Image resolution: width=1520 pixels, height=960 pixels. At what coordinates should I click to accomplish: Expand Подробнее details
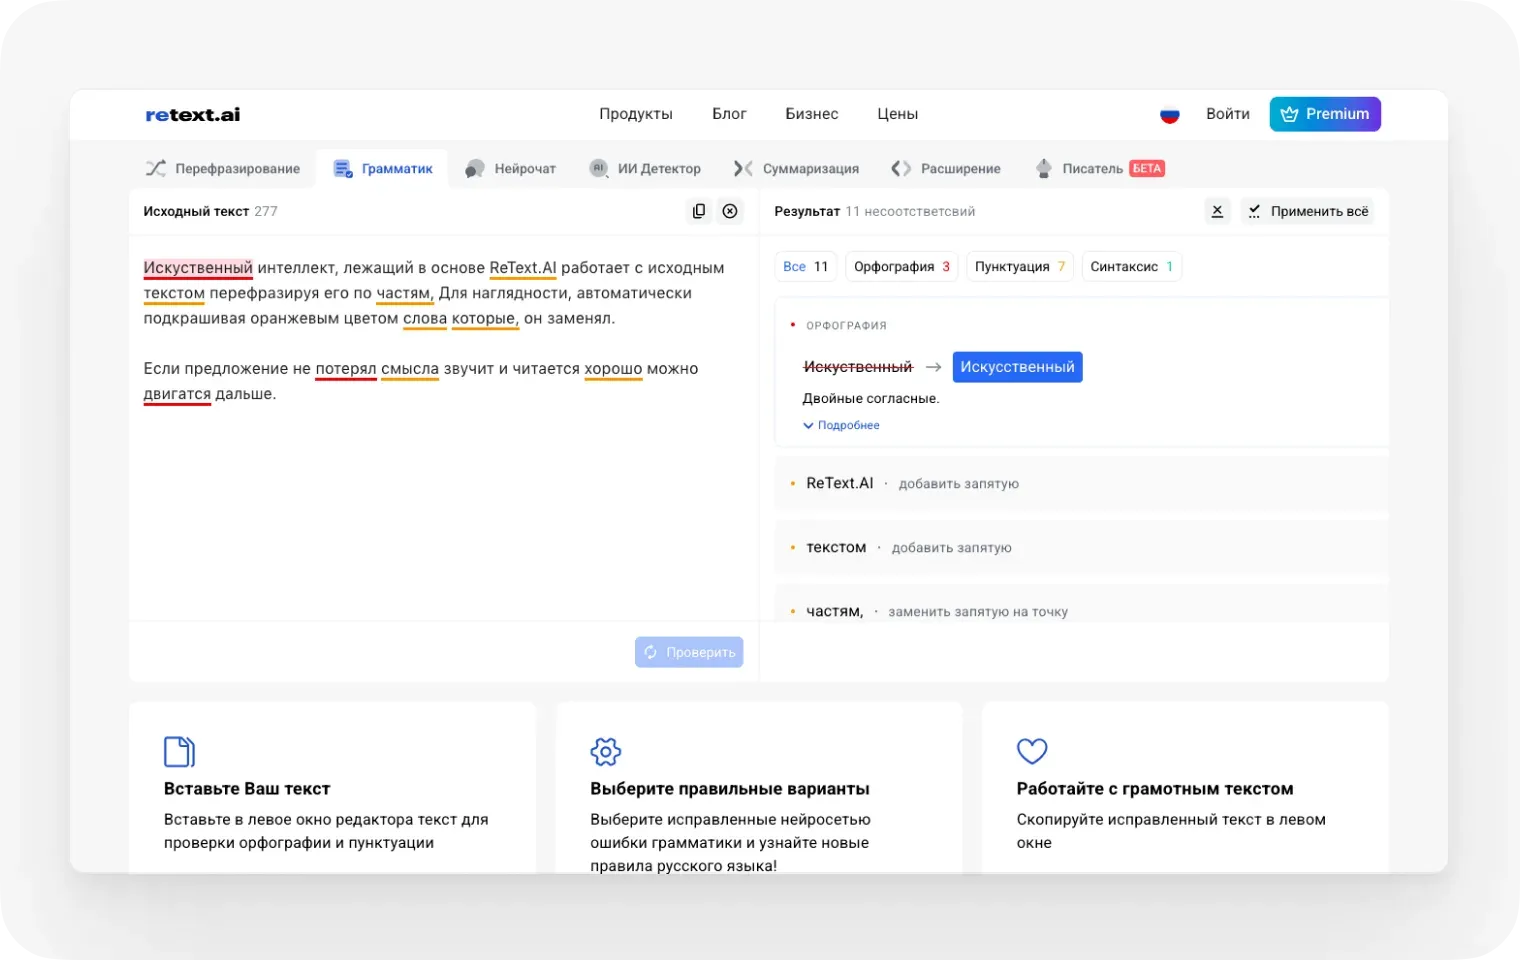coord(841,425)
